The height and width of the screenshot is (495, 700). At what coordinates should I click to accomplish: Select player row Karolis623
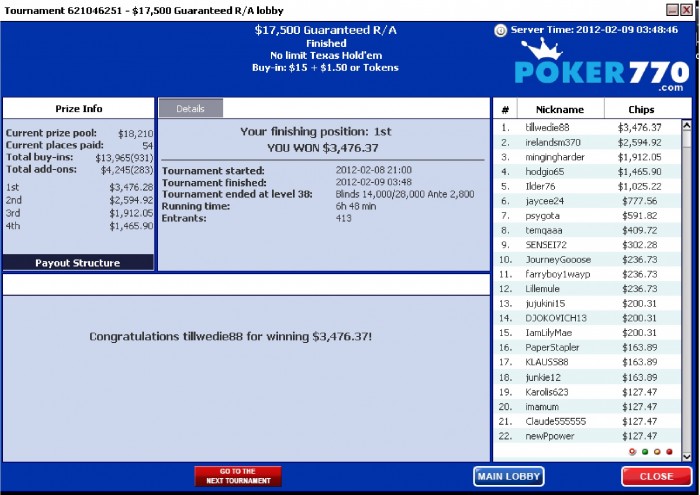[x=587, y=392]
